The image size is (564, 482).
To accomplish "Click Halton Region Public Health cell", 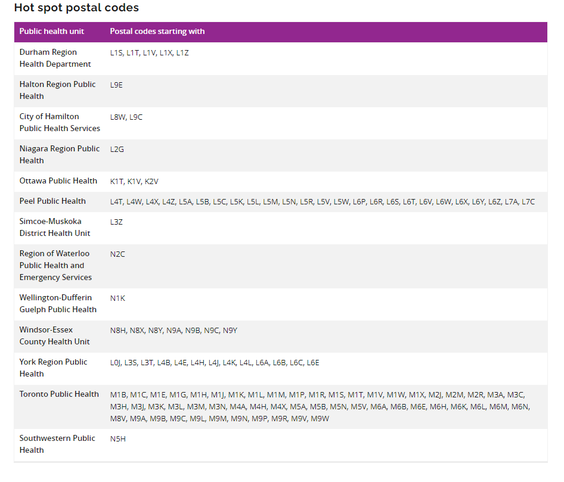I will click(58, 90).
